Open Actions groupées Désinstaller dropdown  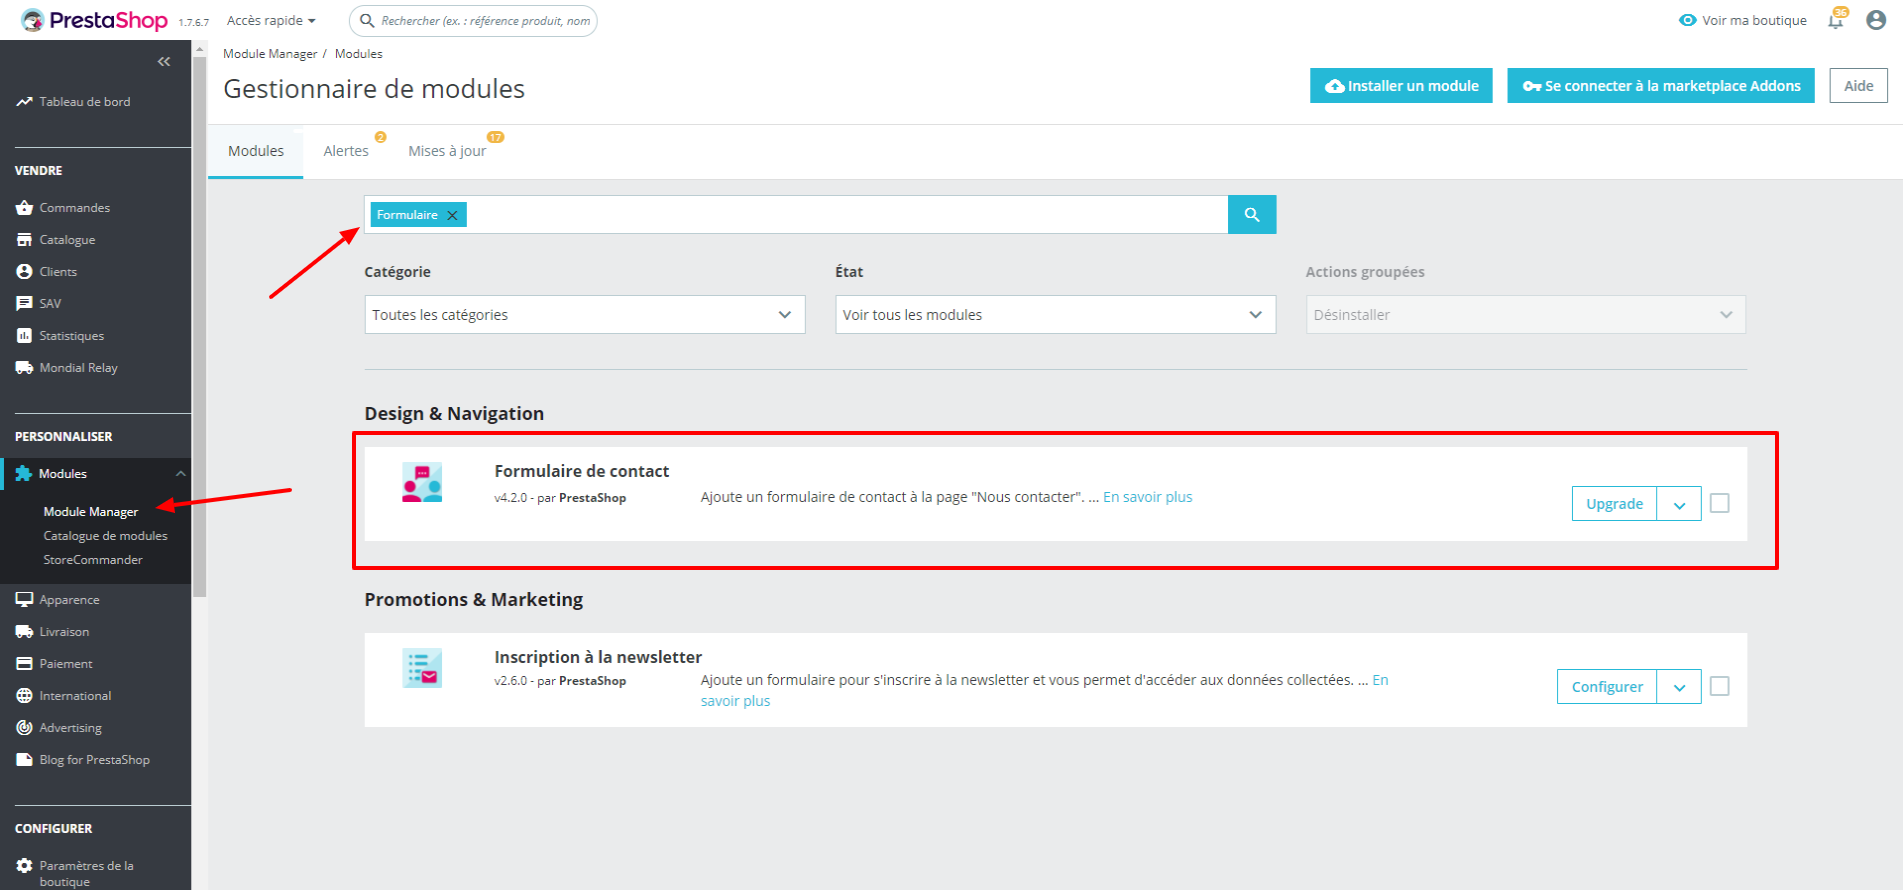(1526, 315)
